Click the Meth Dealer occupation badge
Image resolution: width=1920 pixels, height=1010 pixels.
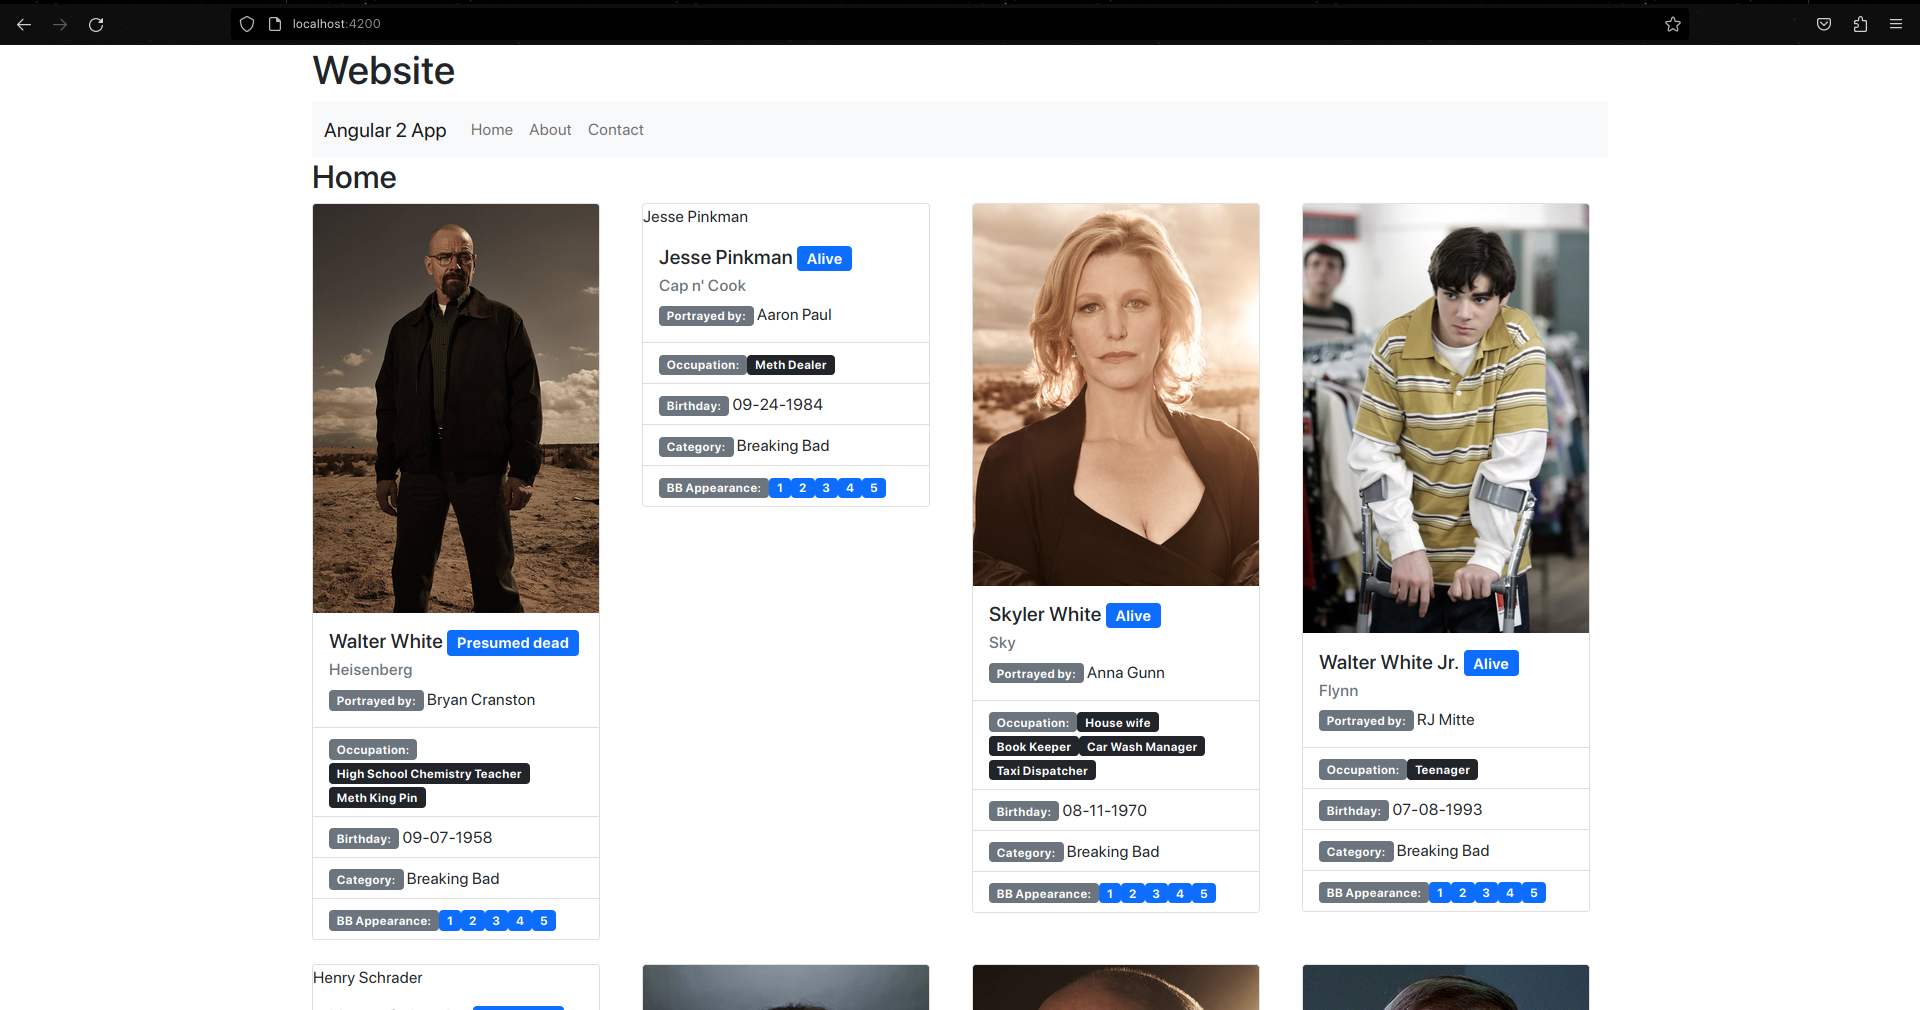(x=791, y=365)
